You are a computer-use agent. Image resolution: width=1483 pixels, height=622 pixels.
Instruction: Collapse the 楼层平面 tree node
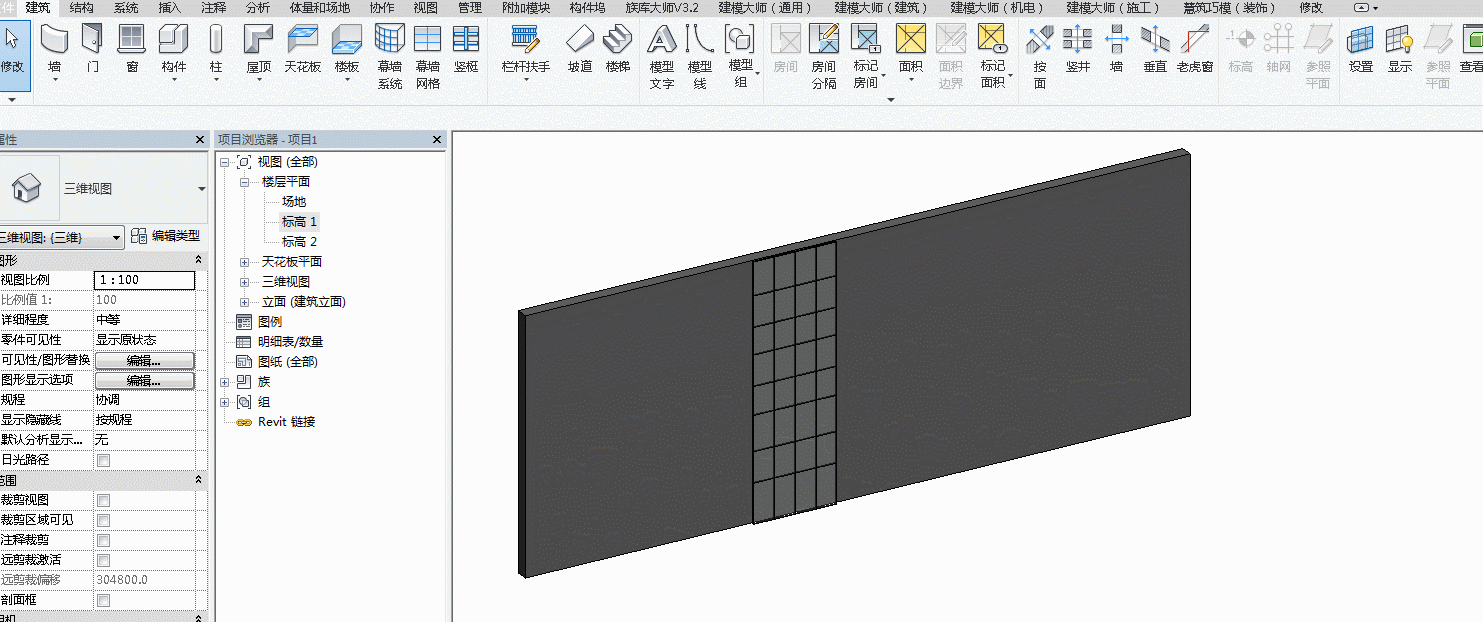(245, 182)
